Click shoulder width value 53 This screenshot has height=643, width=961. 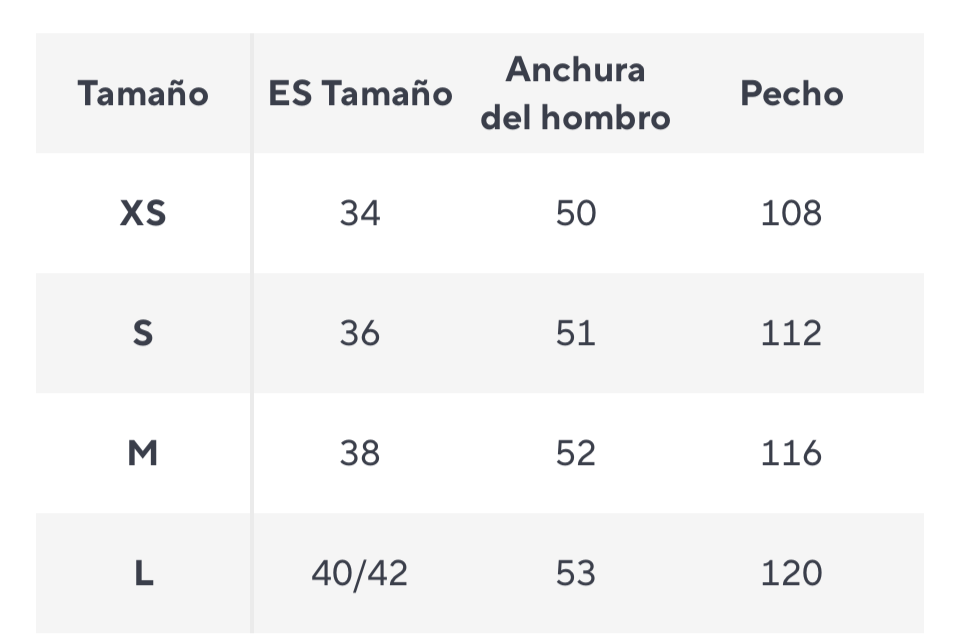[575, 573]
